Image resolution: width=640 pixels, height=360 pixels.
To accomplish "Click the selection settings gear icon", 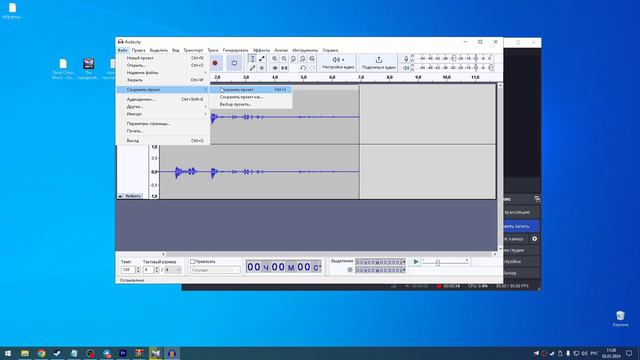I will [350, 270].
